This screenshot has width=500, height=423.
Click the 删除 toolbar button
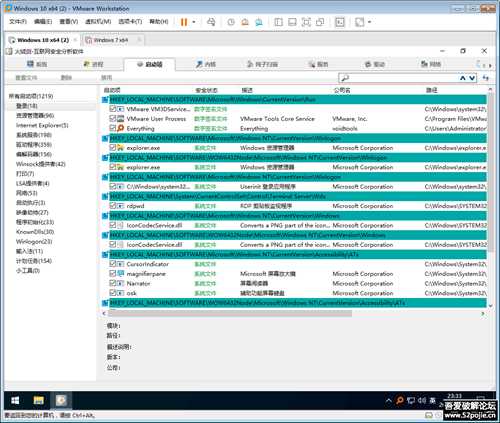66,78
